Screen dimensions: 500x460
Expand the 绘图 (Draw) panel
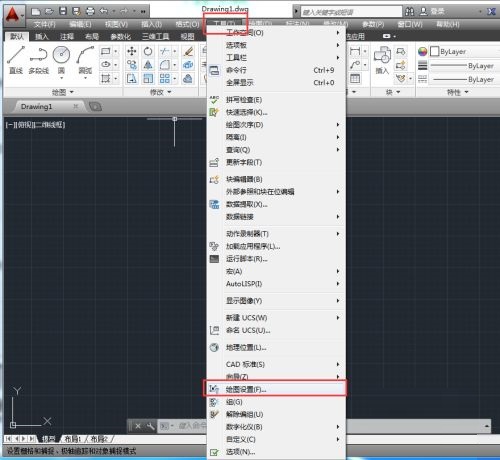pos(63,92)
